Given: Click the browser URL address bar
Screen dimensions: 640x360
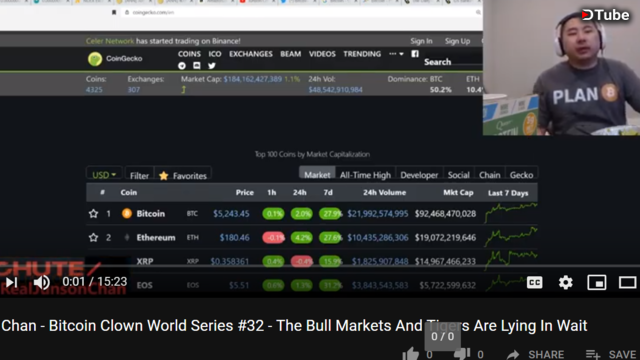Looking at the screenshot, I should [x=302, y=13].
